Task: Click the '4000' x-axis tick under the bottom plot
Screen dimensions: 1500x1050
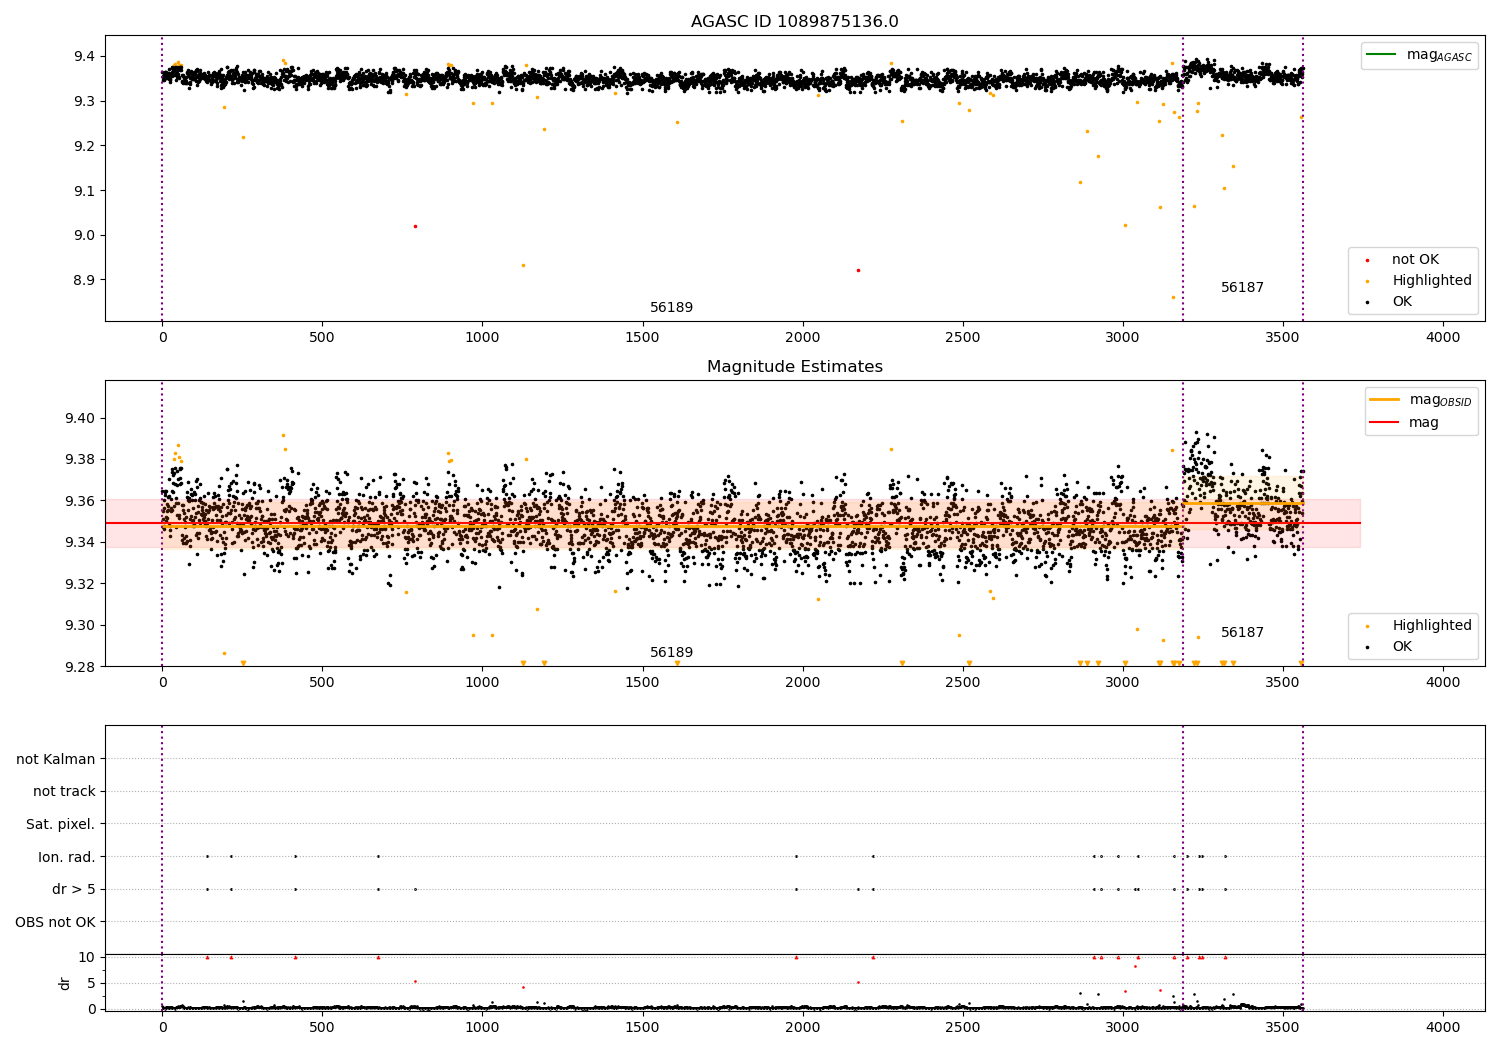Action: [1443, 1027]
